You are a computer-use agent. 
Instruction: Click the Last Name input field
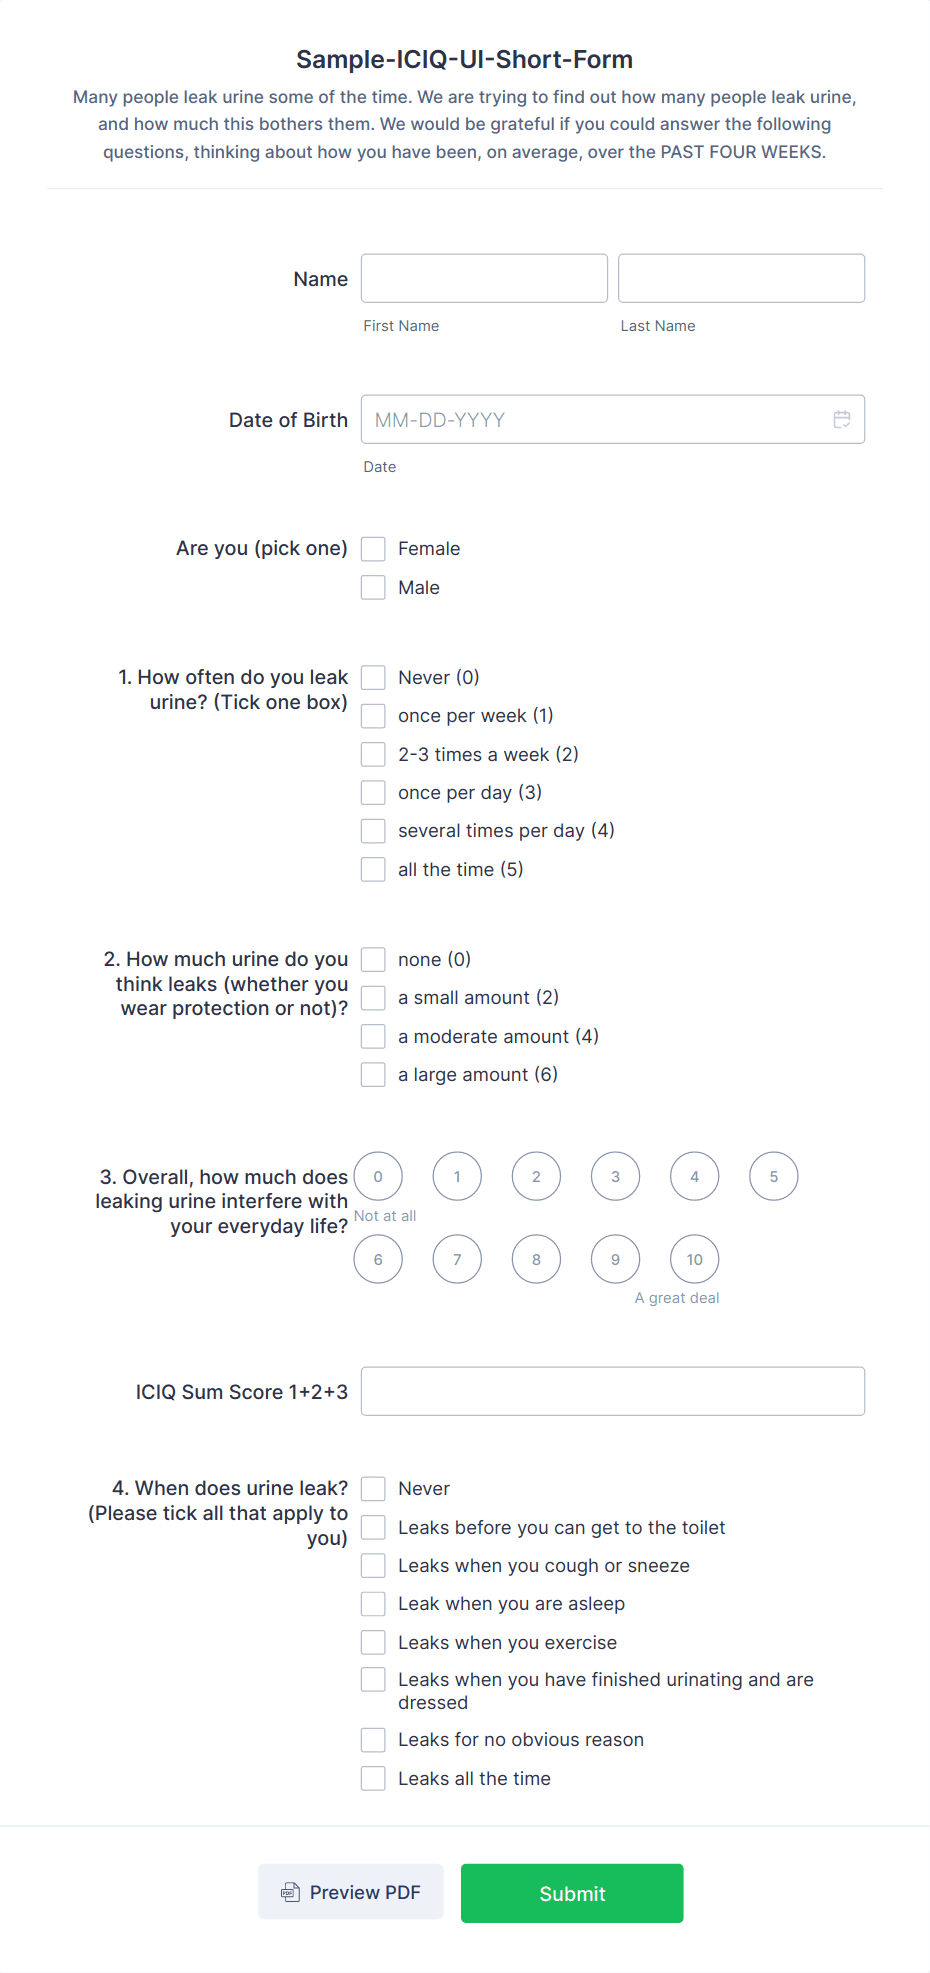tap(740, 278)
